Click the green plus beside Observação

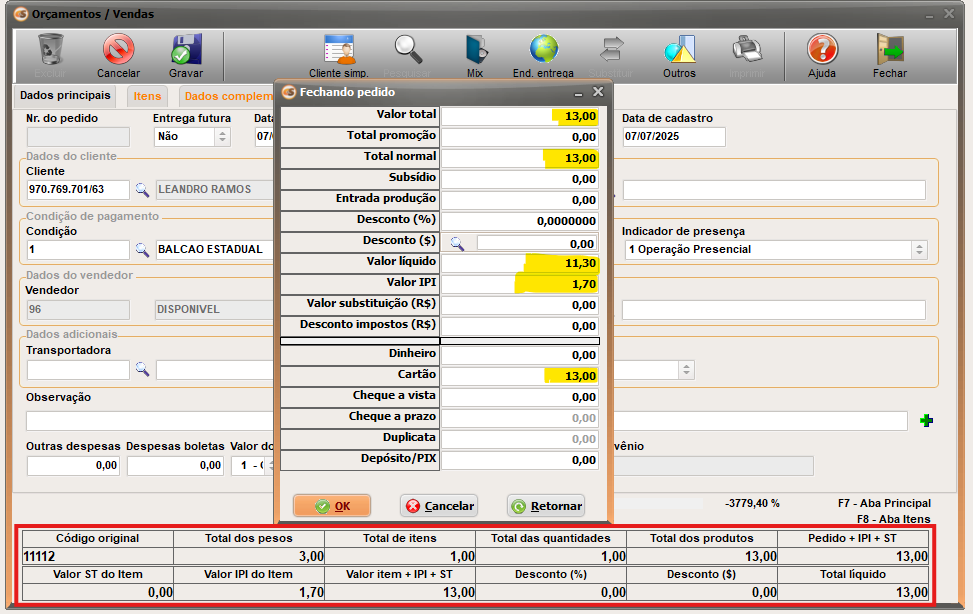926,421
